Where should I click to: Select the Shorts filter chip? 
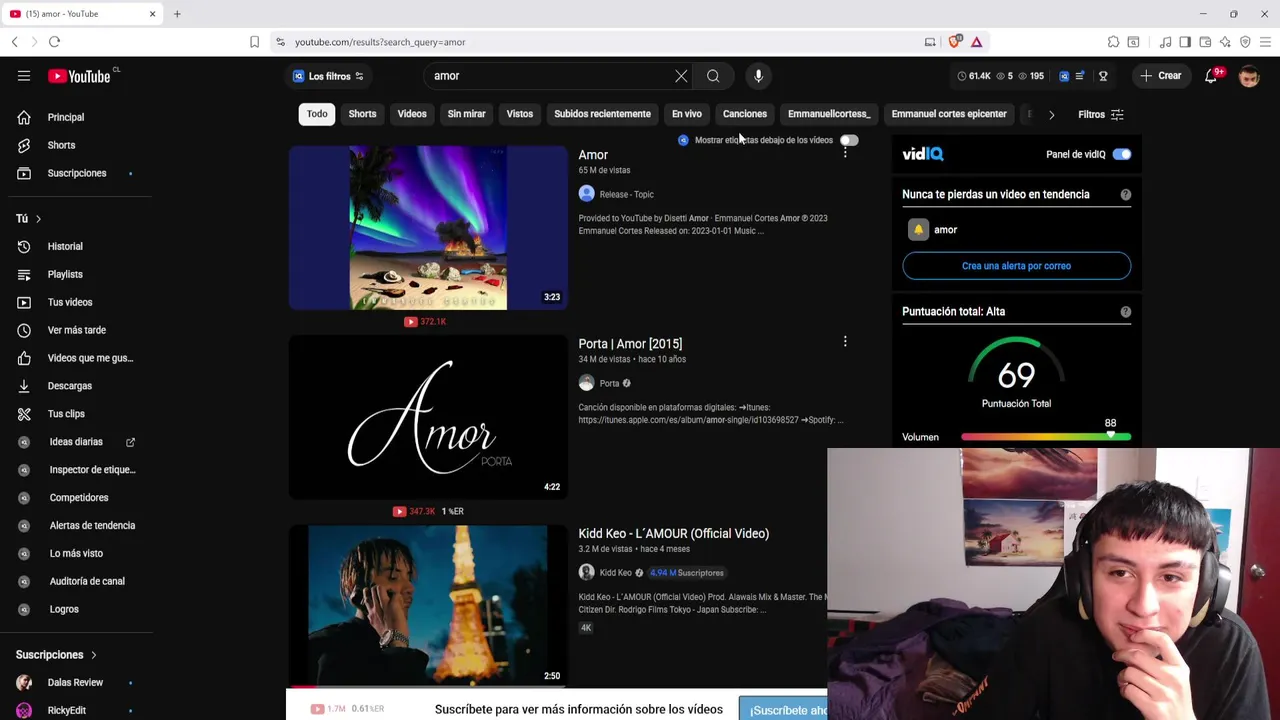362,114
